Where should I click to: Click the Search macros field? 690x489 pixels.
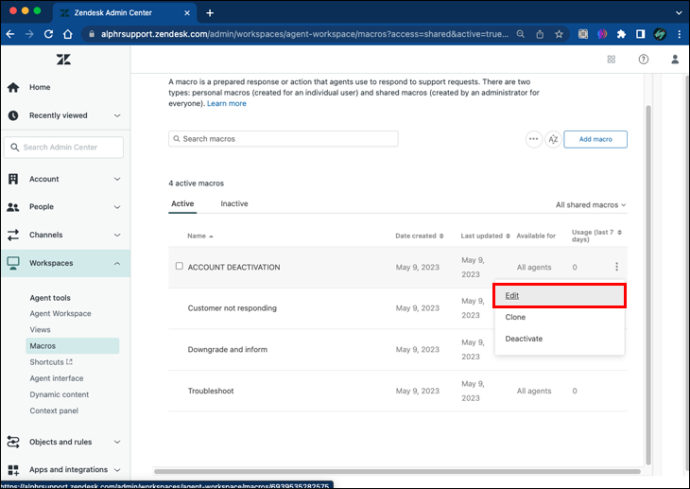(x=283, y=139)
